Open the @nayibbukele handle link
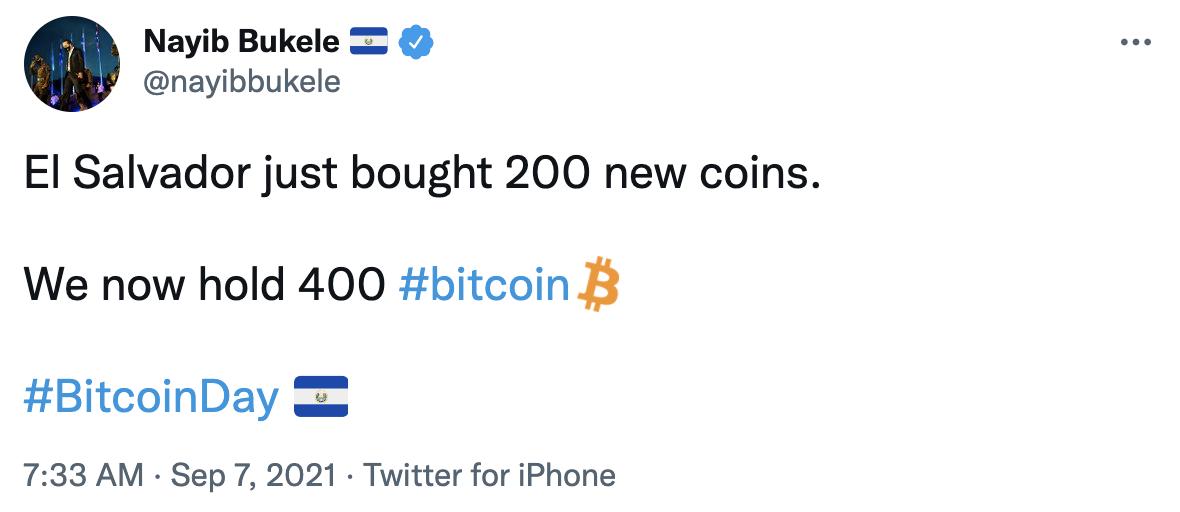Image resolution: width=1180 pixels, height=512 pixels. pyautogui.click(x=242, y=81)
